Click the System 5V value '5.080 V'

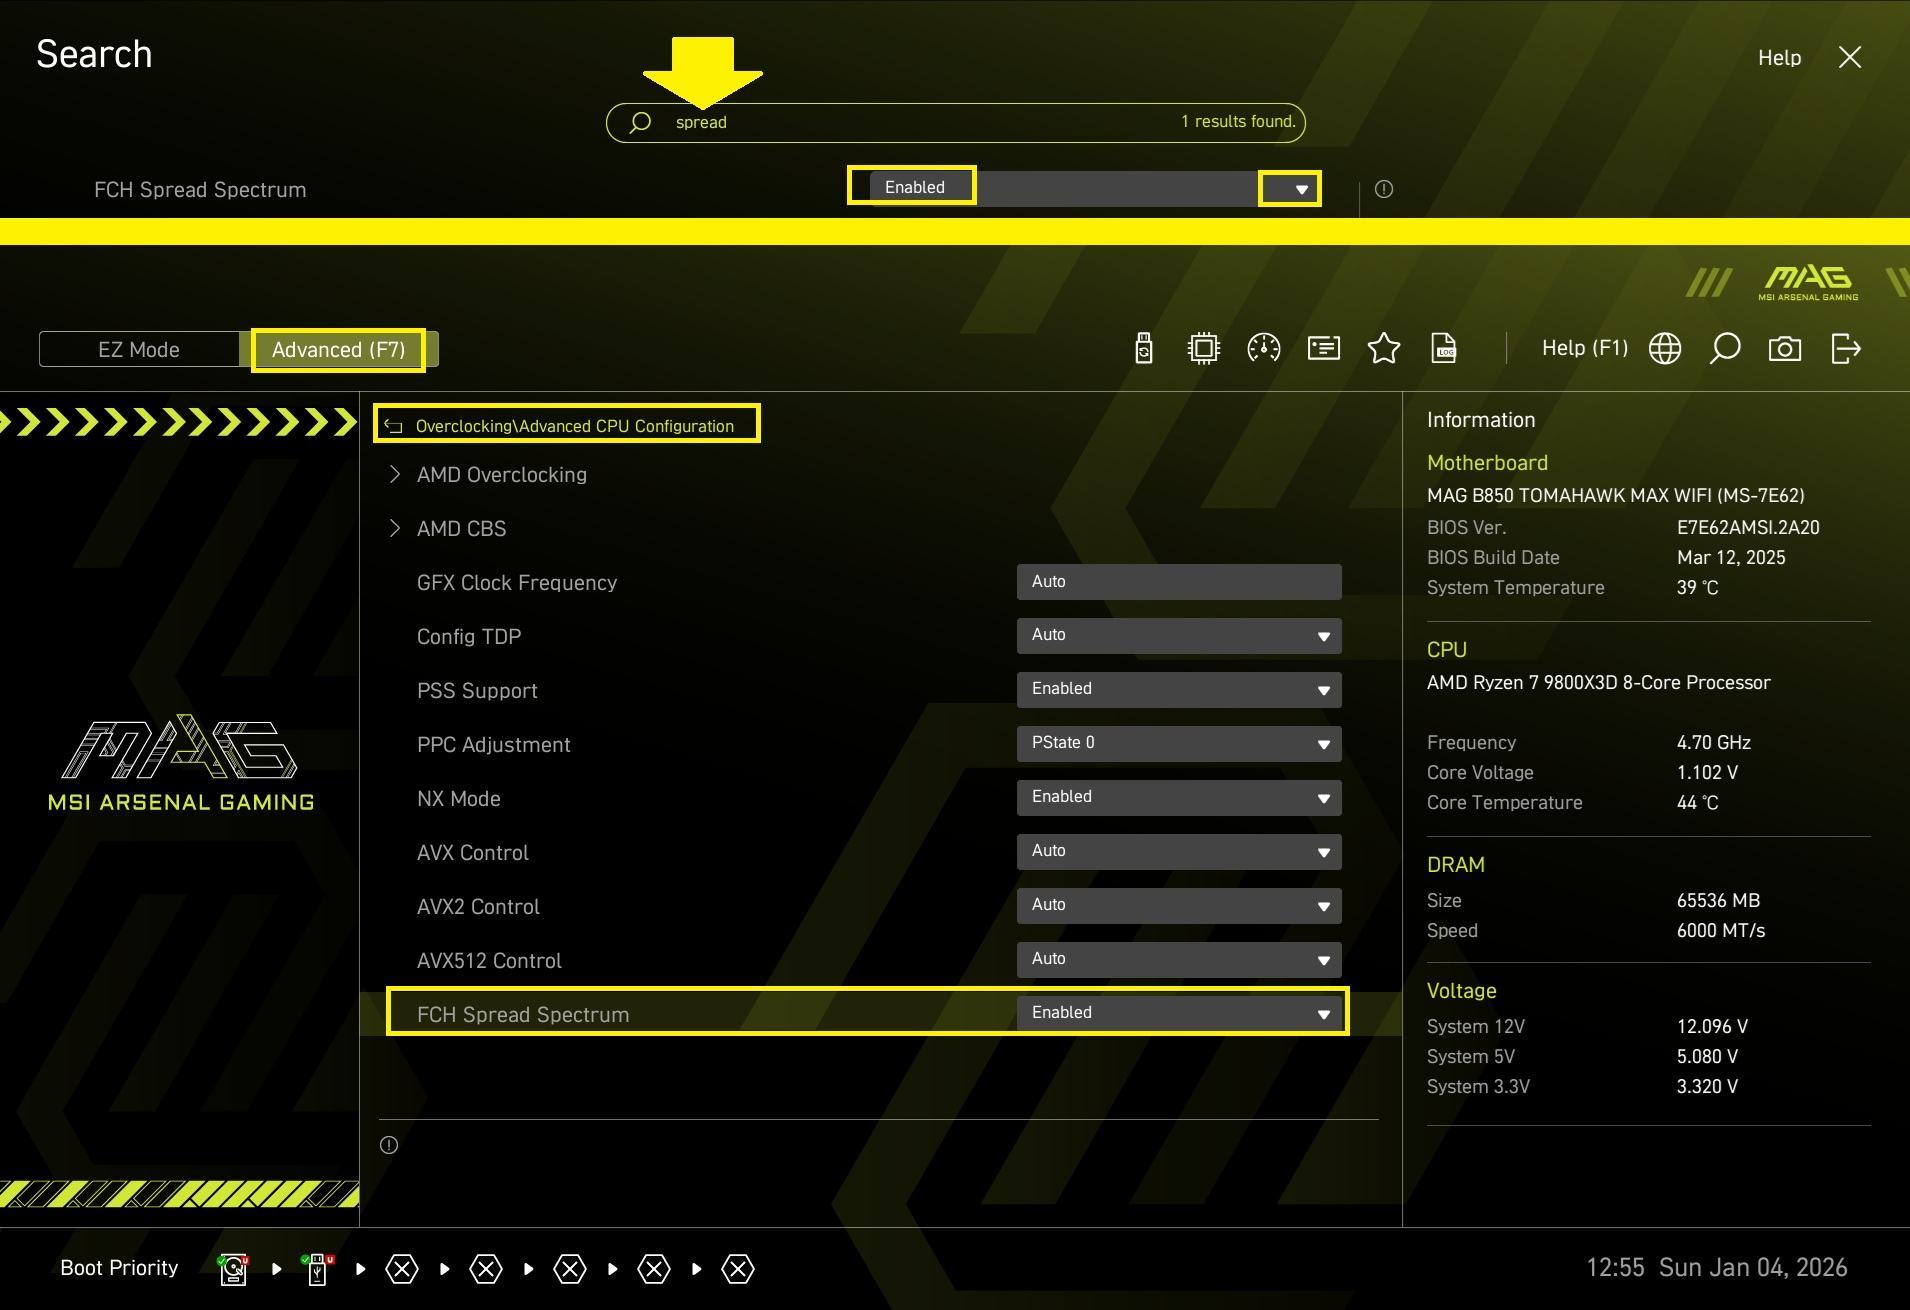click(x=1707, y=1057)
